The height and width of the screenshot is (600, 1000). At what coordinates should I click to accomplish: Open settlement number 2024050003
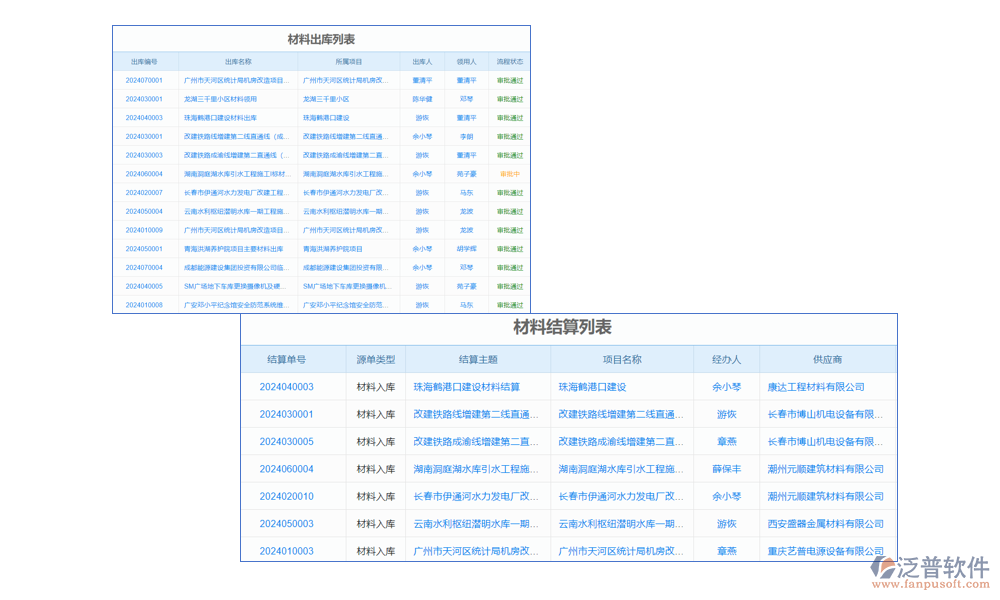click(x=286, y=523)
